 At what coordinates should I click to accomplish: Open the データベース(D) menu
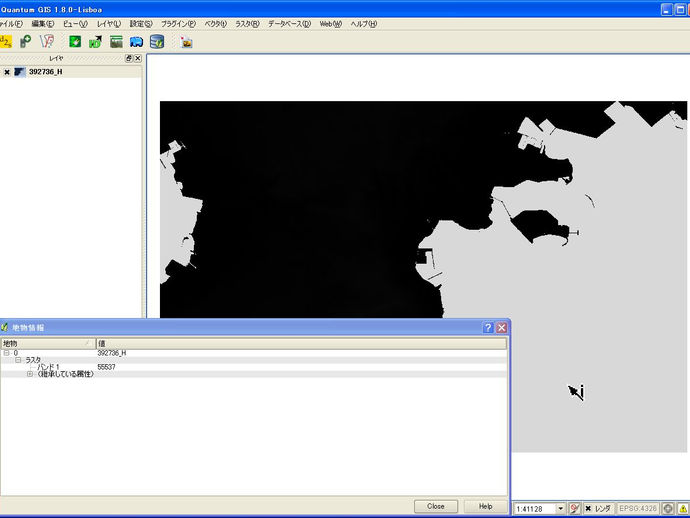click(x=290, y=24)
